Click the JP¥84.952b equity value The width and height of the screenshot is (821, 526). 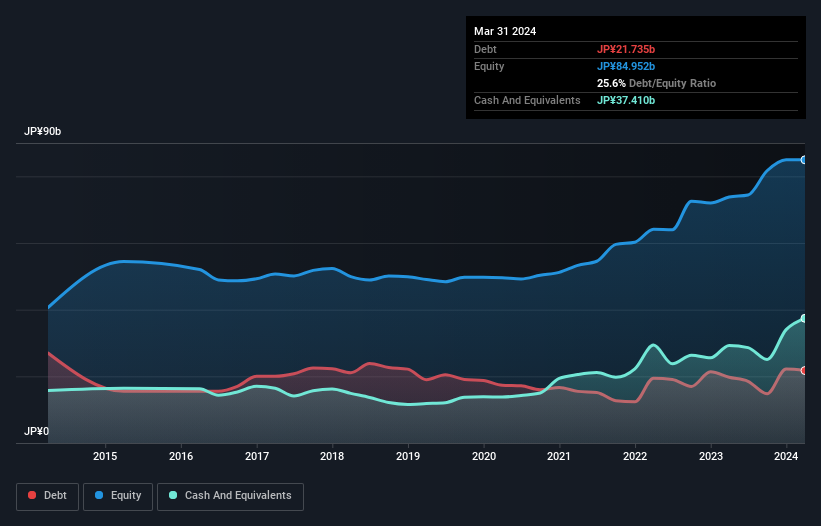click(626, 66)
